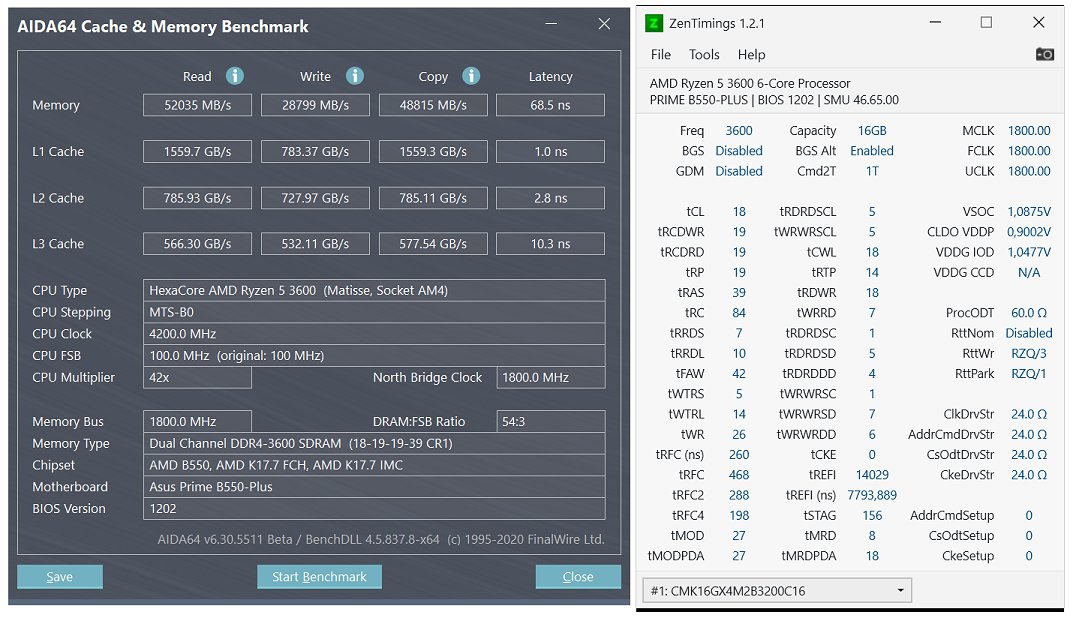
Task: Open the Help menu in ZenTimings
Action: point(751,55)
